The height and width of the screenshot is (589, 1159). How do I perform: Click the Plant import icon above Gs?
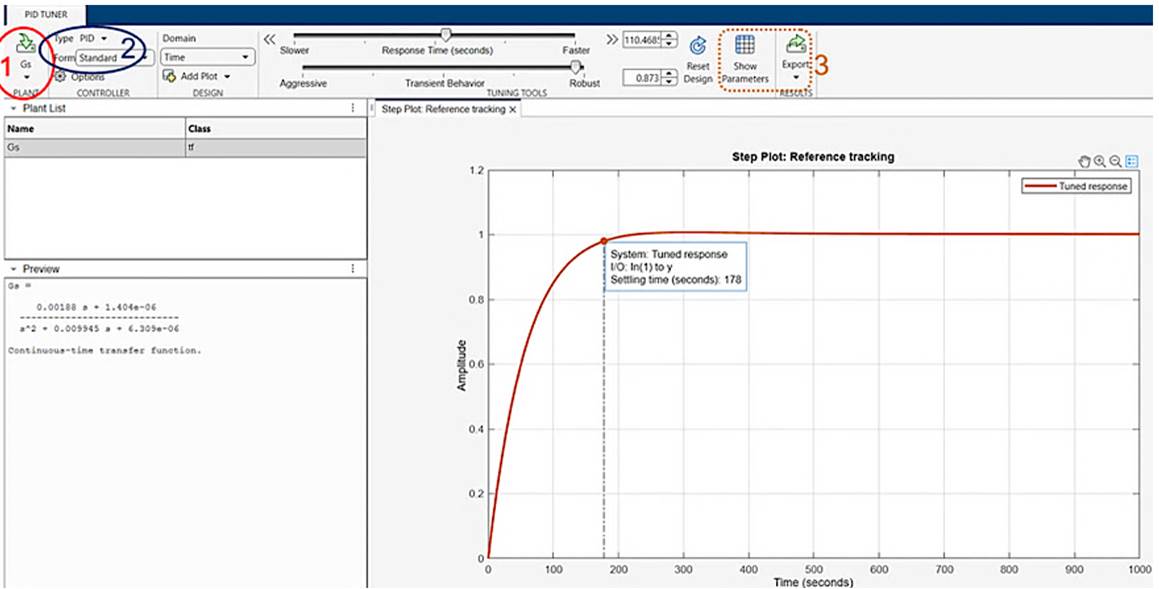click(x=26, y=41)
